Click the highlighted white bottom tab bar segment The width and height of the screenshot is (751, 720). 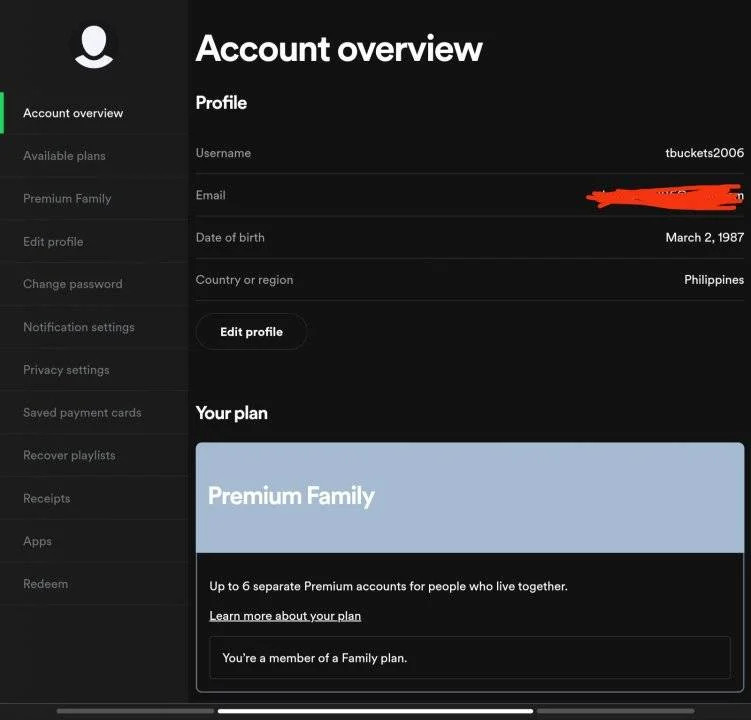375,711
